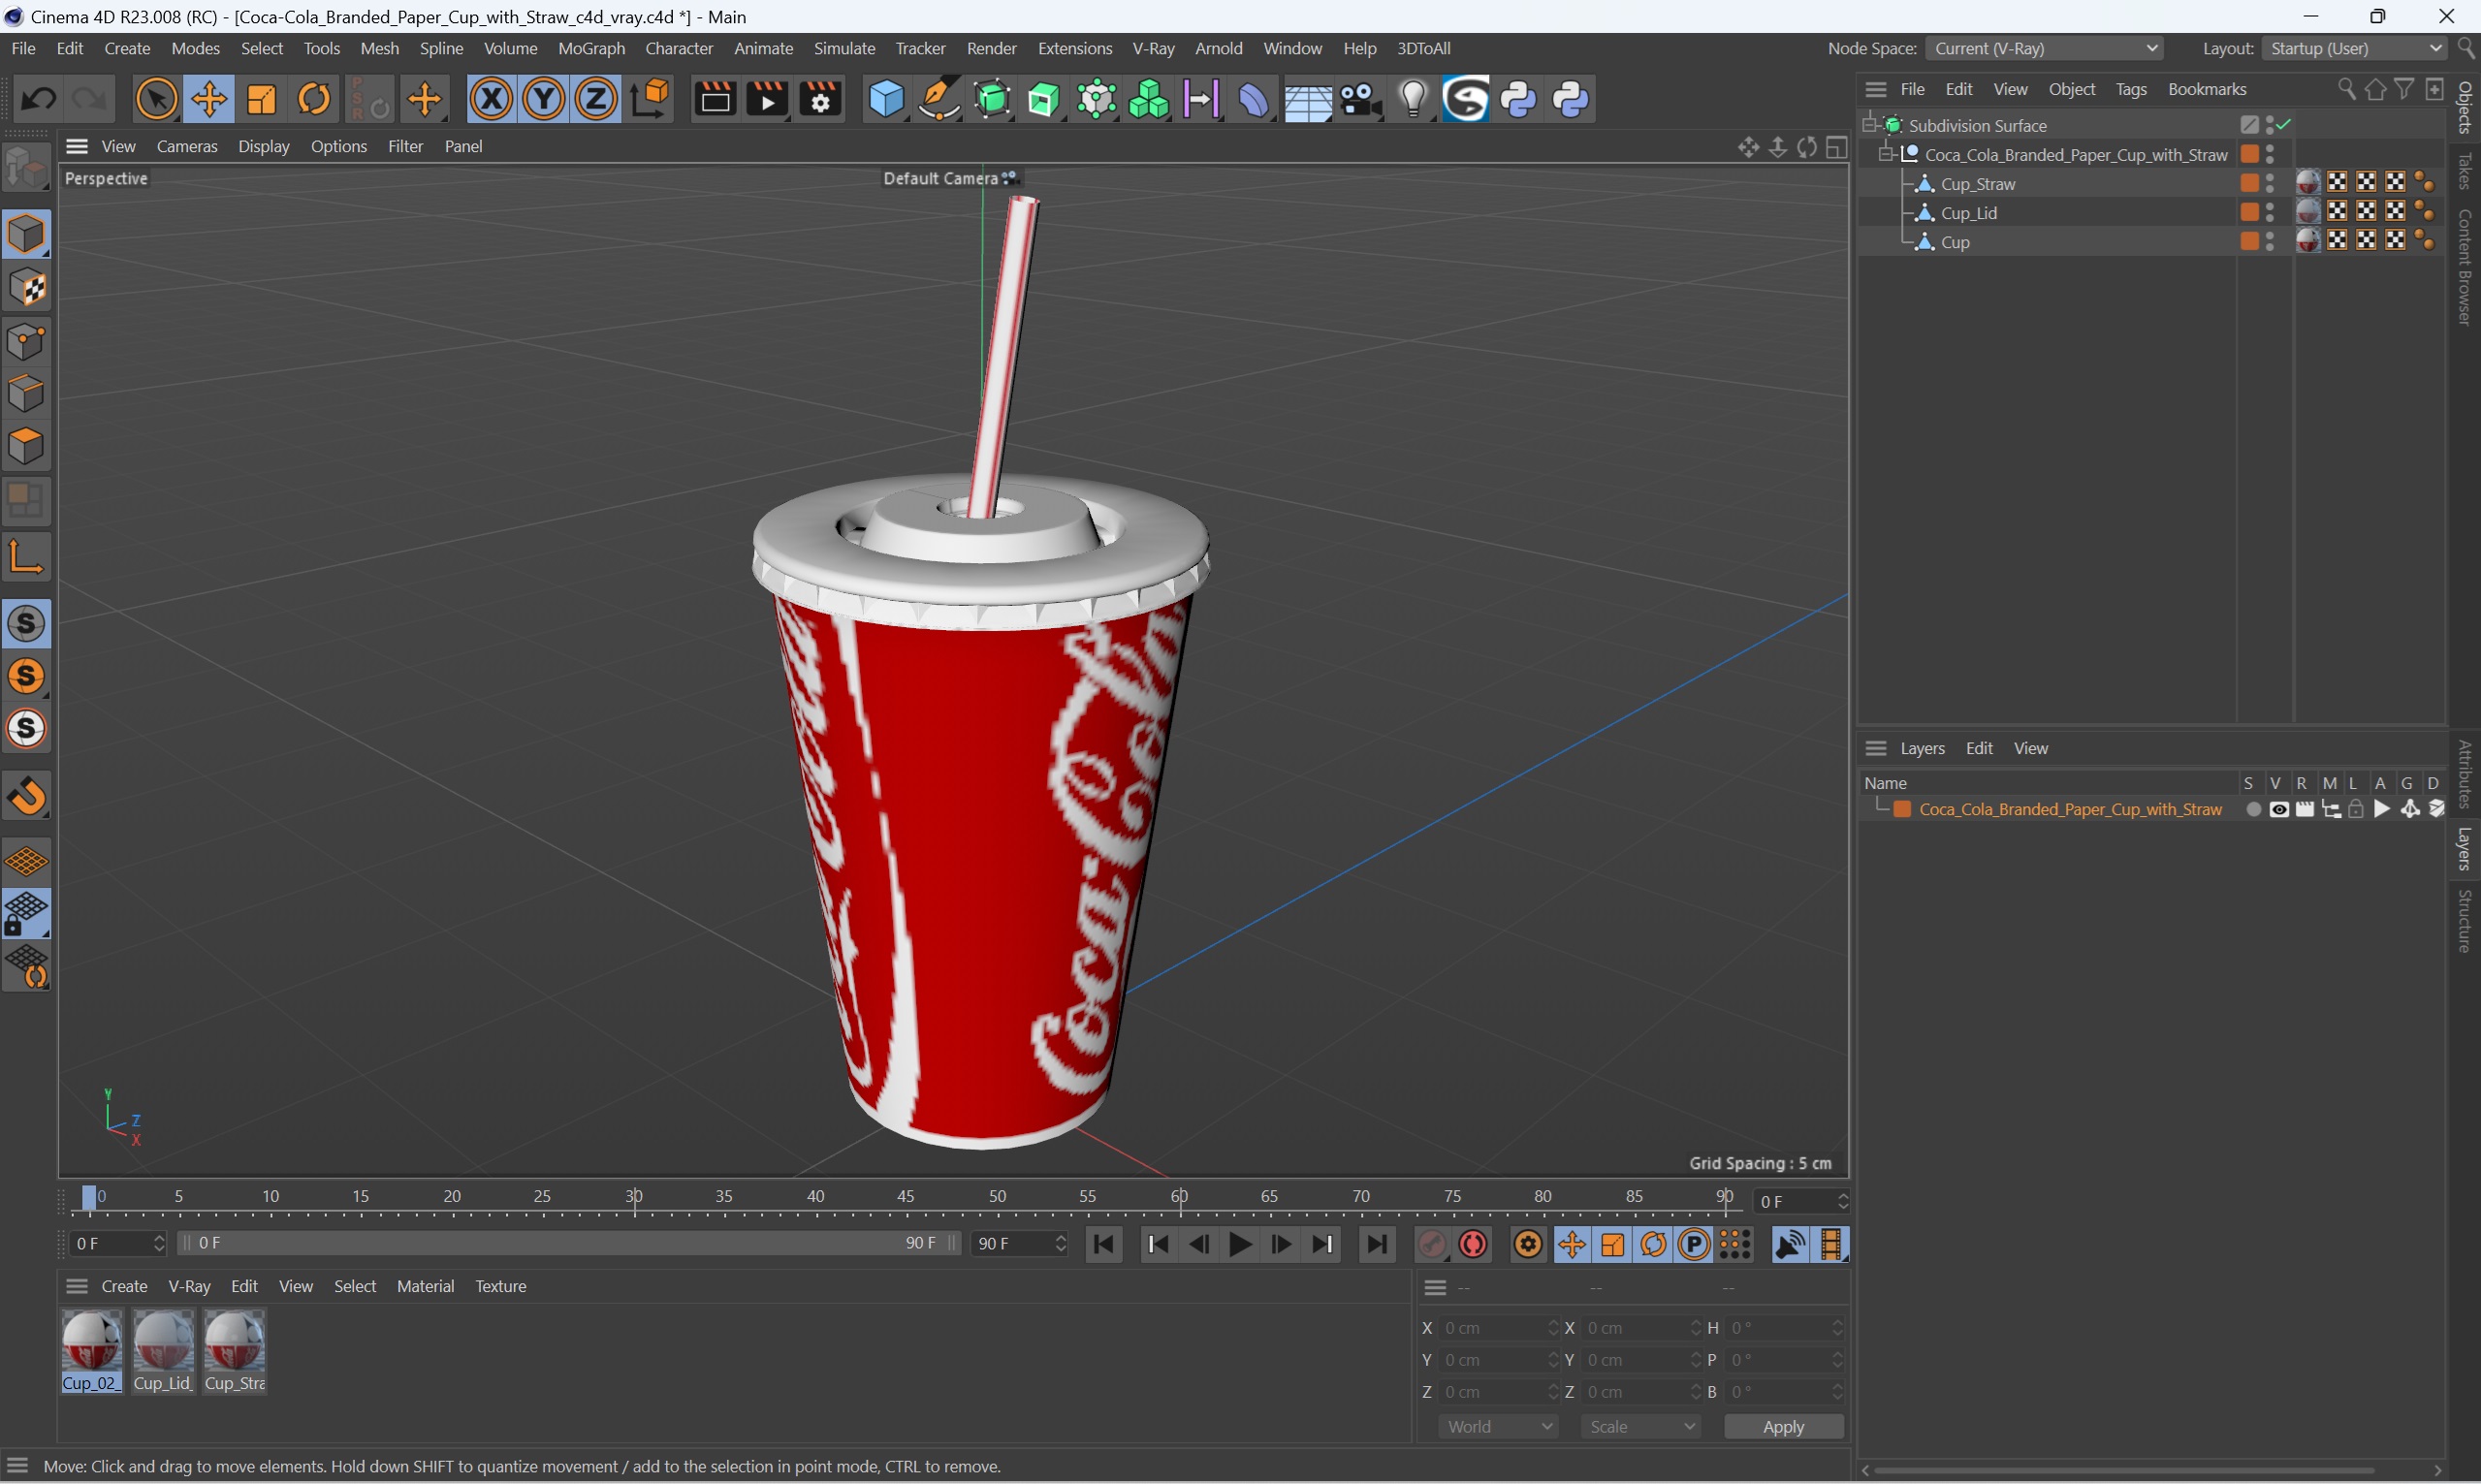Play the animation forward
Screen dimensions: 2481x1484
click(x=1240, y=1244)
